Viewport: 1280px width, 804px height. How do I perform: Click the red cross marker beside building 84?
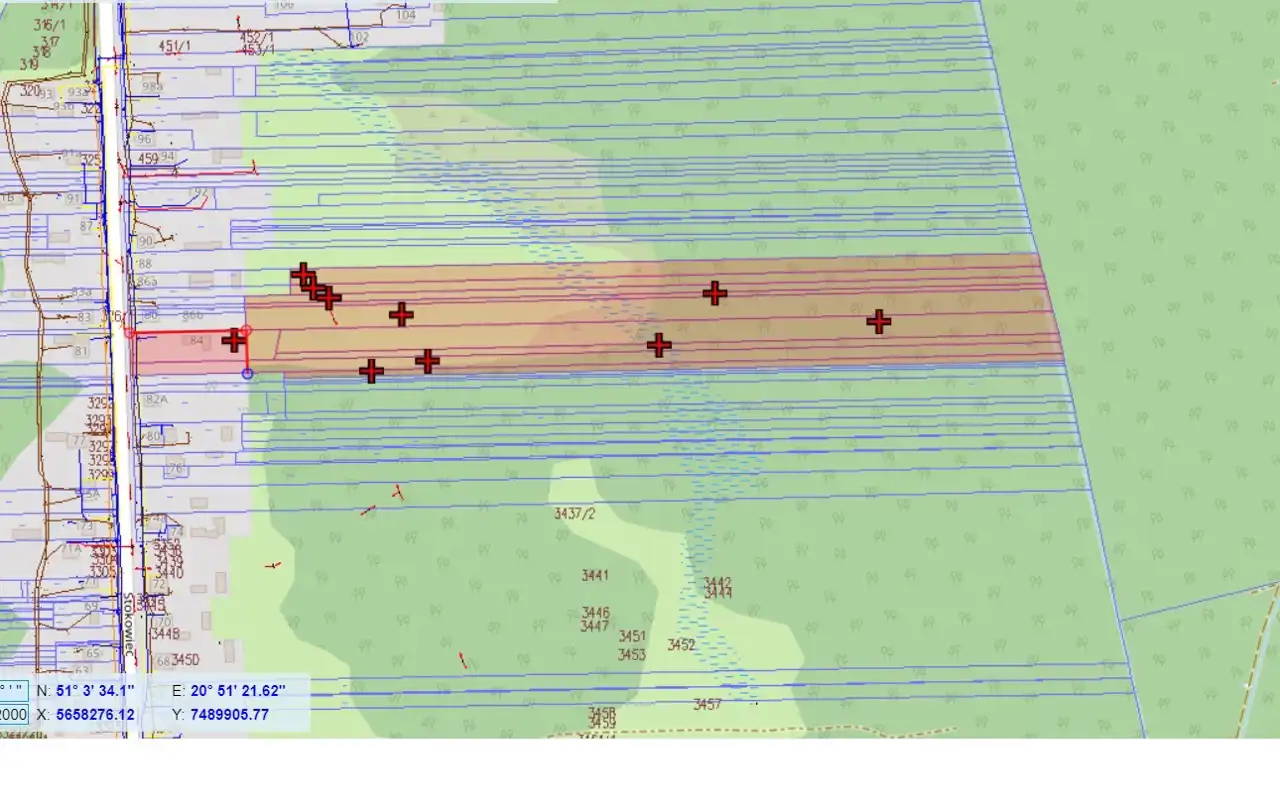pos(234,340)
